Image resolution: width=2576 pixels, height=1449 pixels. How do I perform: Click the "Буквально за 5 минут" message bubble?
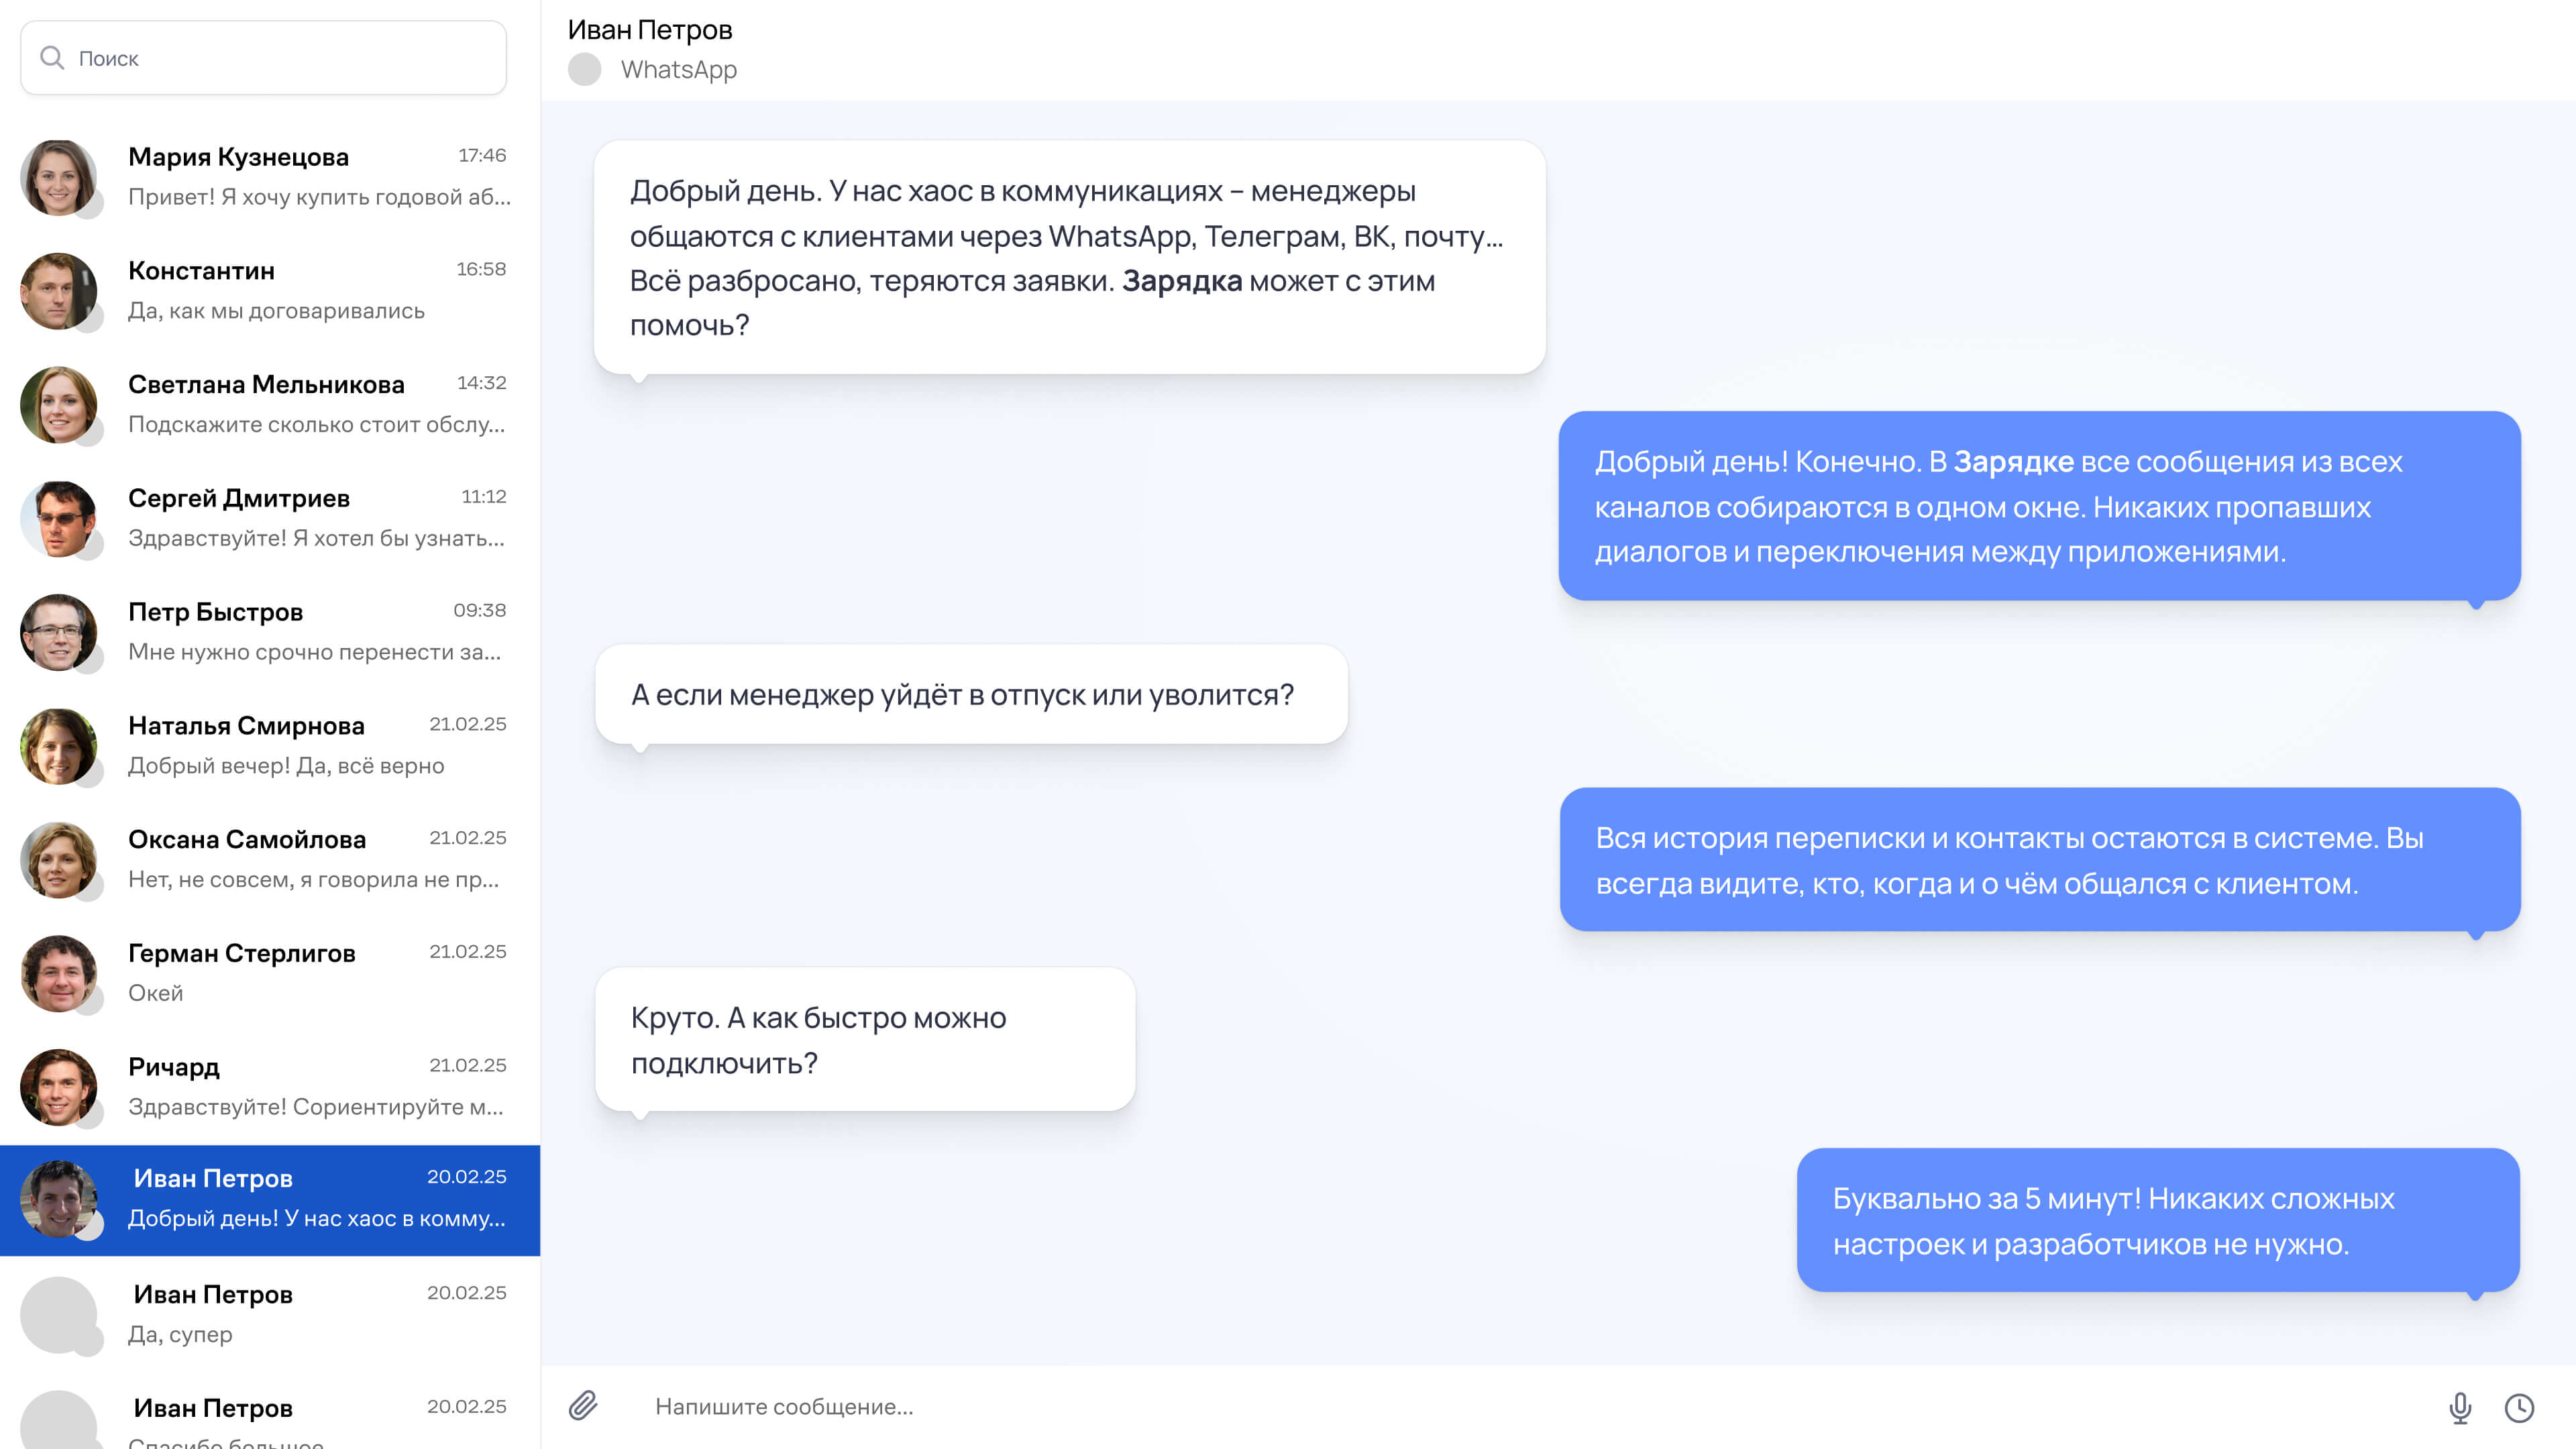[2158, 1220]
